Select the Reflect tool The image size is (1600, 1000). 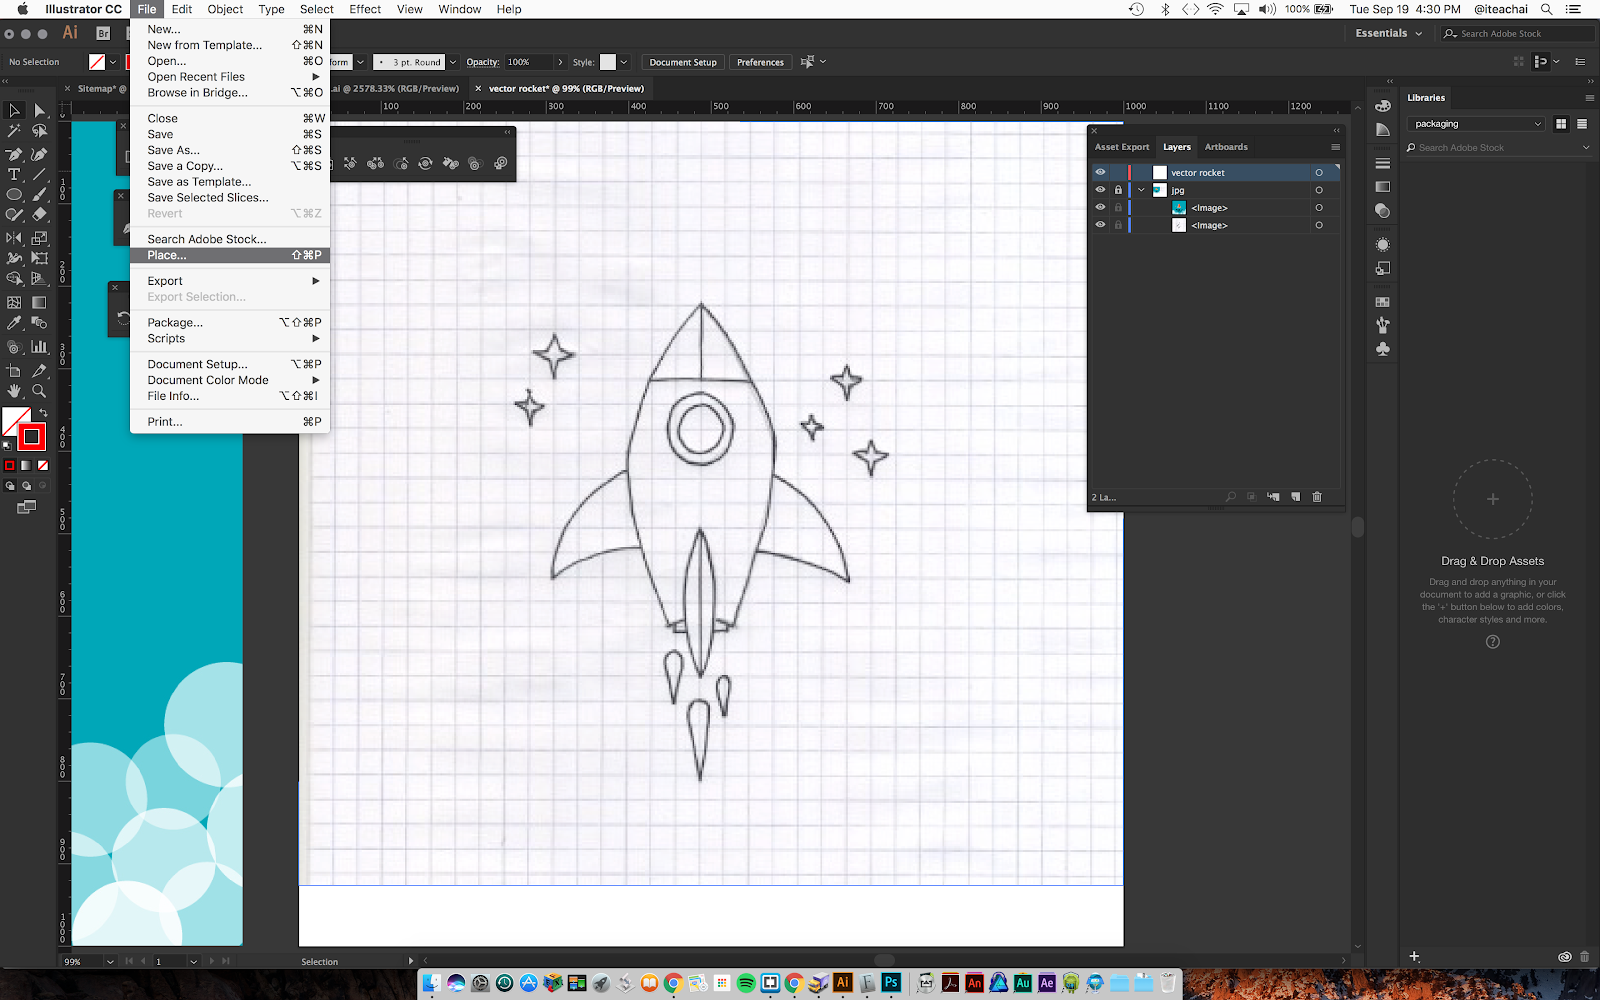pos(14,238)
